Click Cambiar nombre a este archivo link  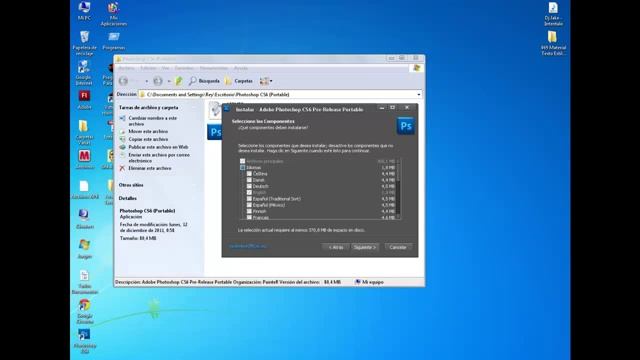[x=153, y=121]
